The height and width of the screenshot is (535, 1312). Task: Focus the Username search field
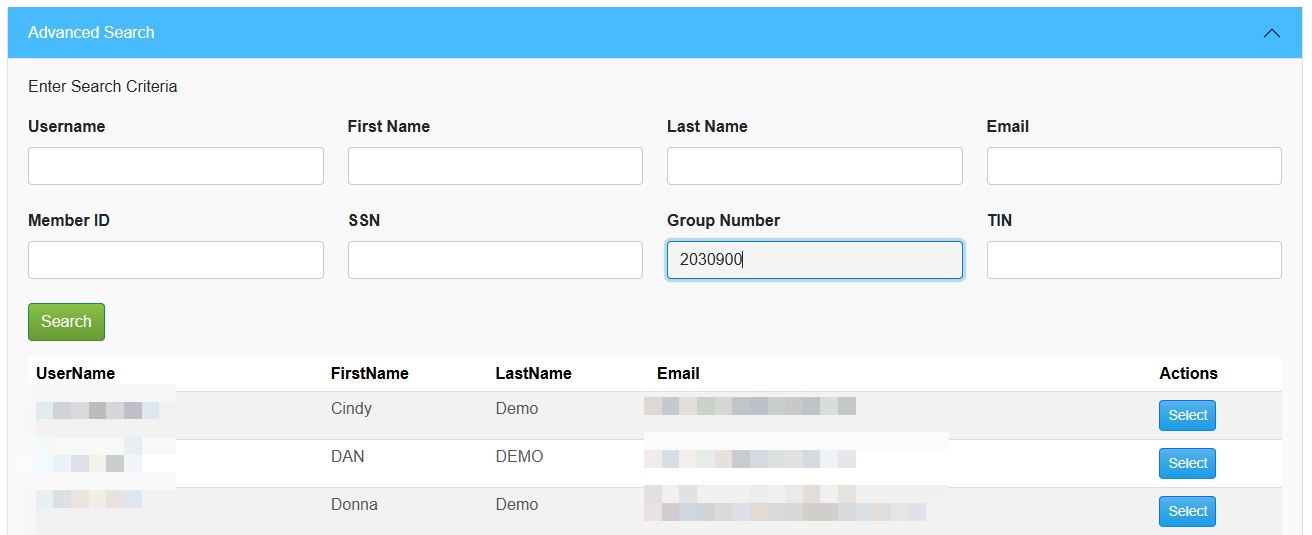tap(176, 166)
